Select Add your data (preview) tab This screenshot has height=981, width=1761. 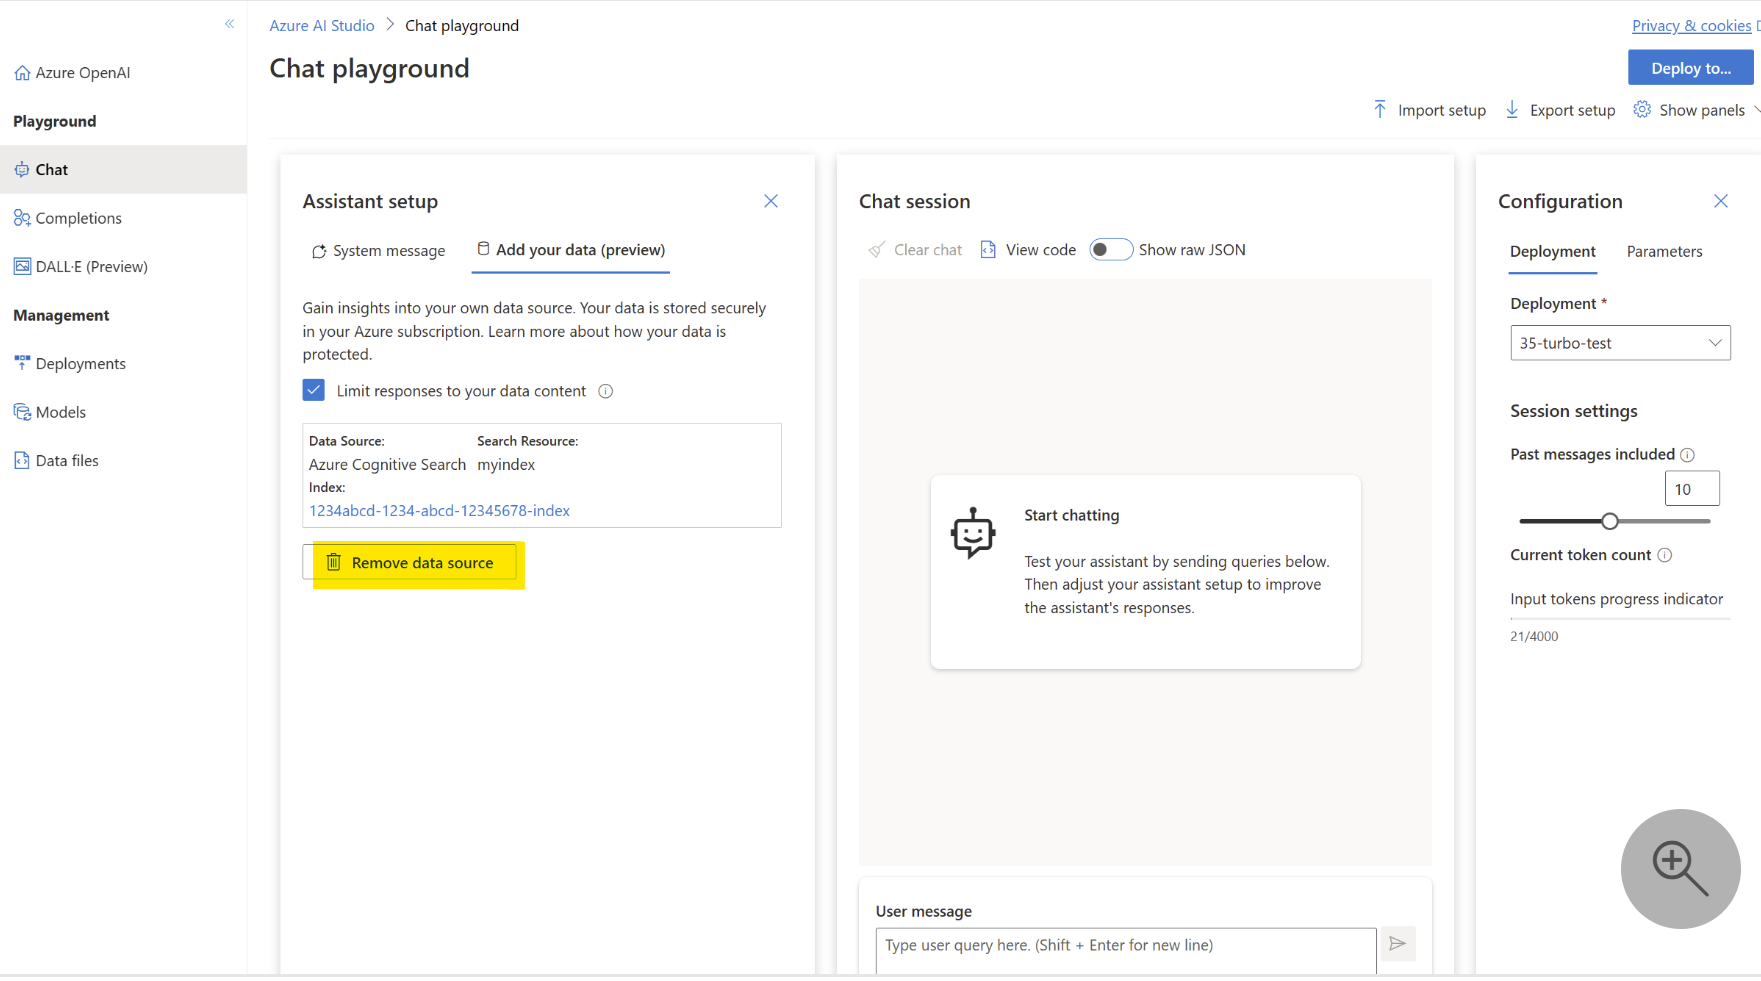(x=571, y=250)
